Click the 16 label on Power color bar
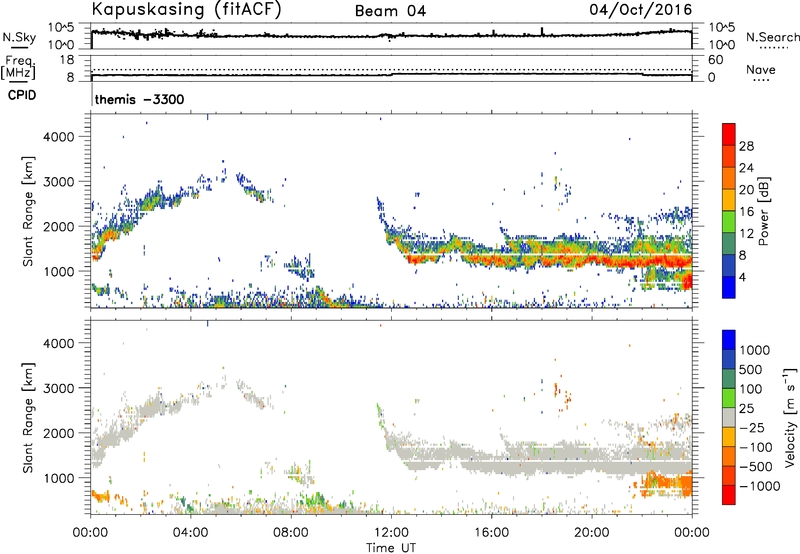Viewport: 800px width, 554px height. [x=746, y=212]
